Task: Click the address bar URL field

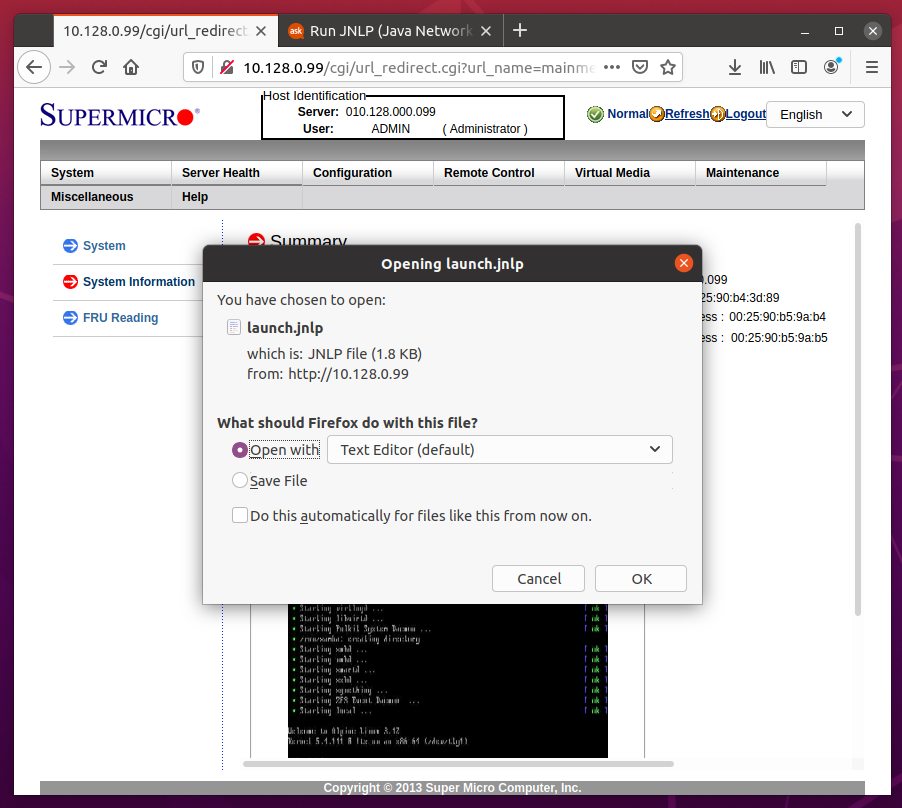Action: [x=418, y=68]
